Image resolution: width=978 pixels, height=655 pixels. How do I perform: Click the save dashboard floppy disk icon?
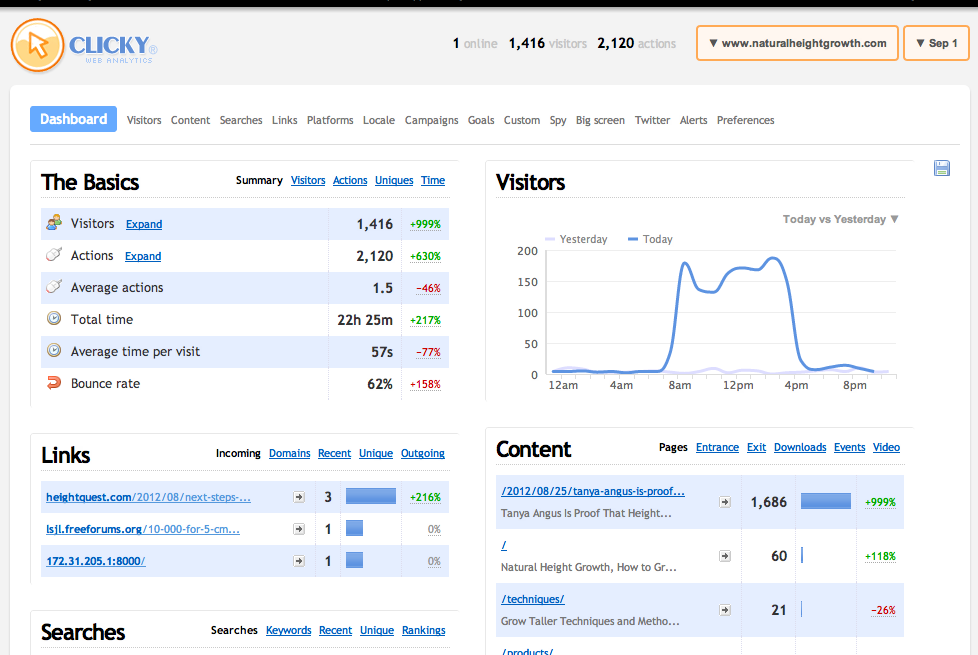tap(942, 168)
